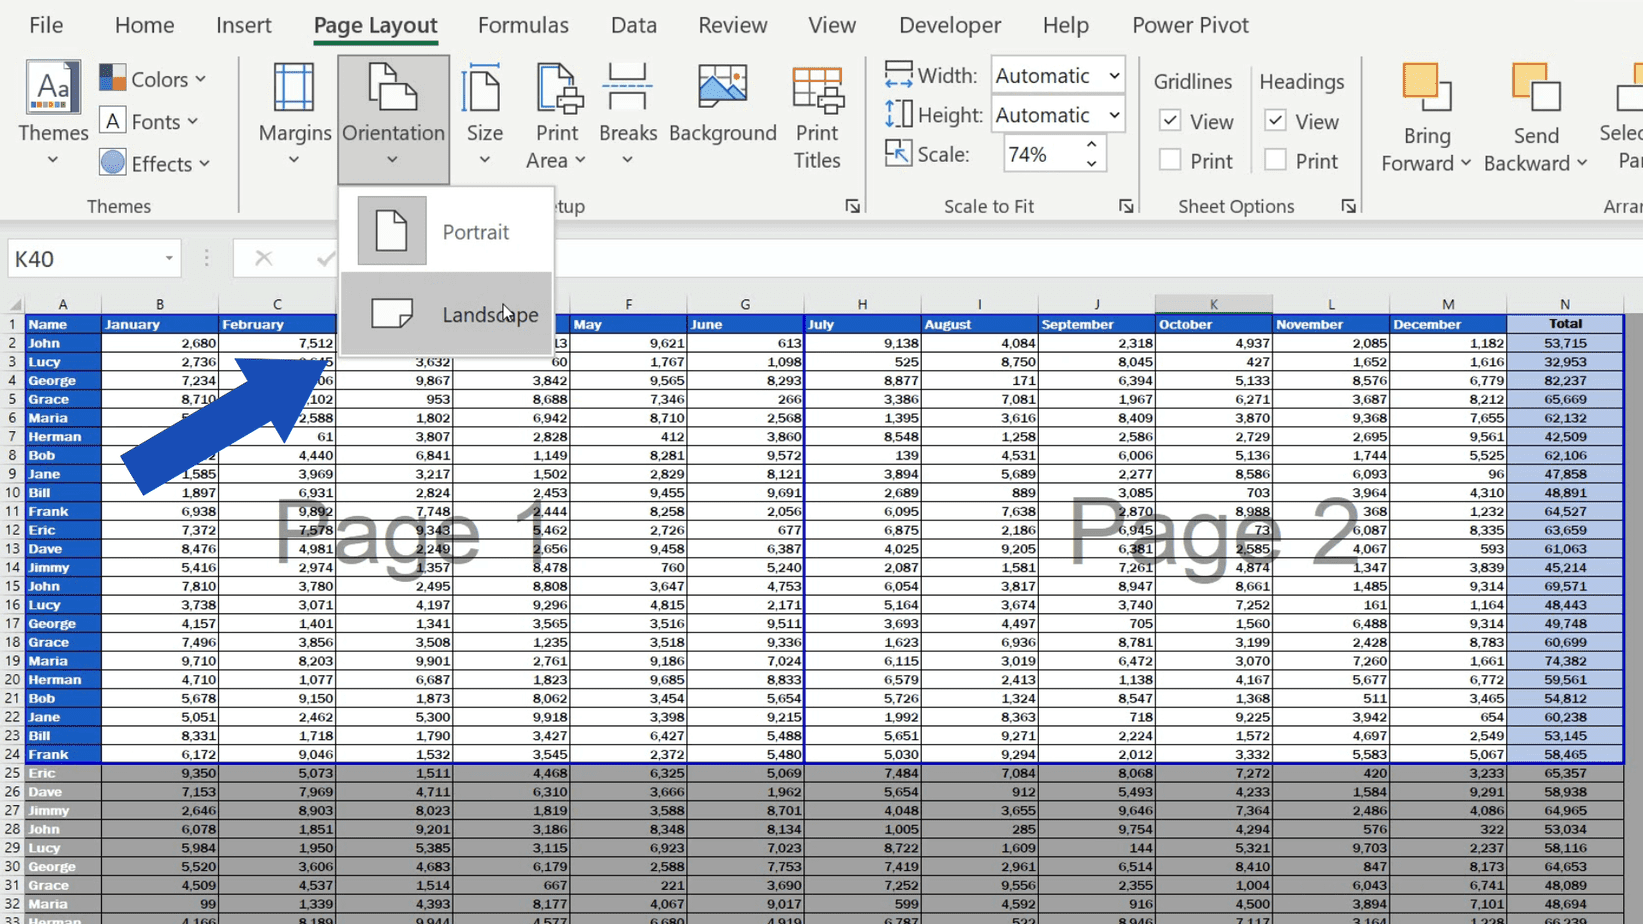Insert a sheet Background image
This screenshot has height=924, width=1643.
click(x=722, y=110)
